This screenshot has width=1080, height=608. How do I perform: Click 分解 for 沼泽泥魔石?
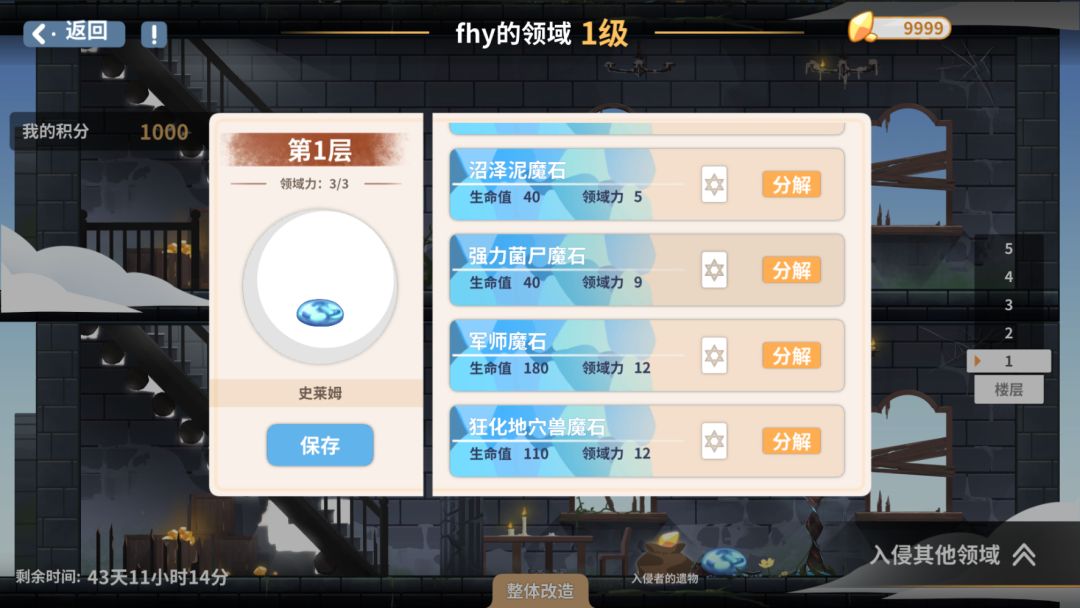pos(791,185)
